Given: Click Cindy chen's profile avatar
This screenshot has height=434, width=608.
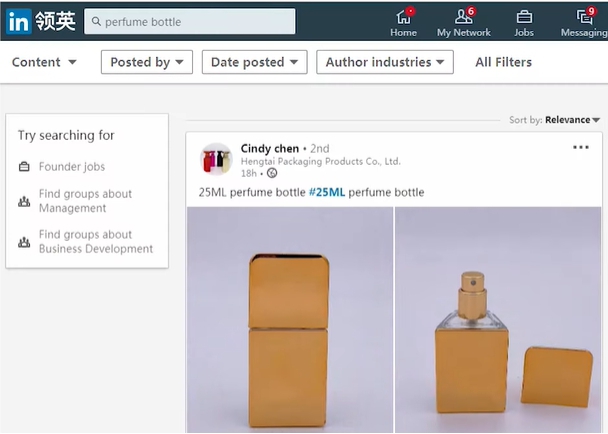Looking at the screenshot, I should [216, 159].
